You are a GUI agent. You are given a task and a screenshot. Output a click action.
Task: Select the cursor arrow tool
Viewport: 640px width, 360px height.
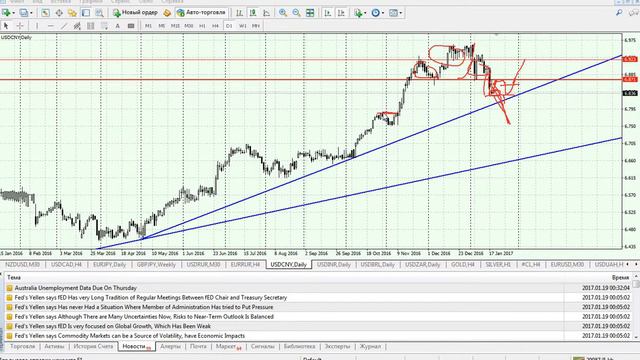(6, 26)
